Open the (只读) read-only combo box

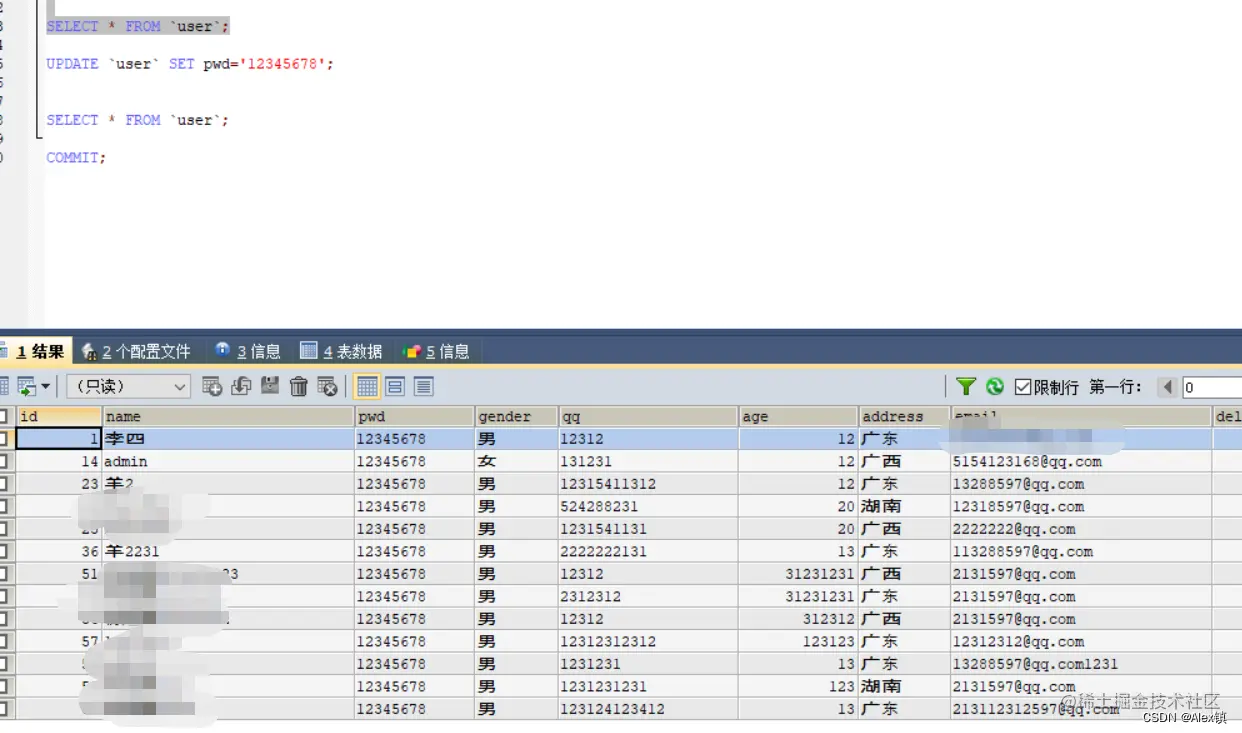click(128, 386)
